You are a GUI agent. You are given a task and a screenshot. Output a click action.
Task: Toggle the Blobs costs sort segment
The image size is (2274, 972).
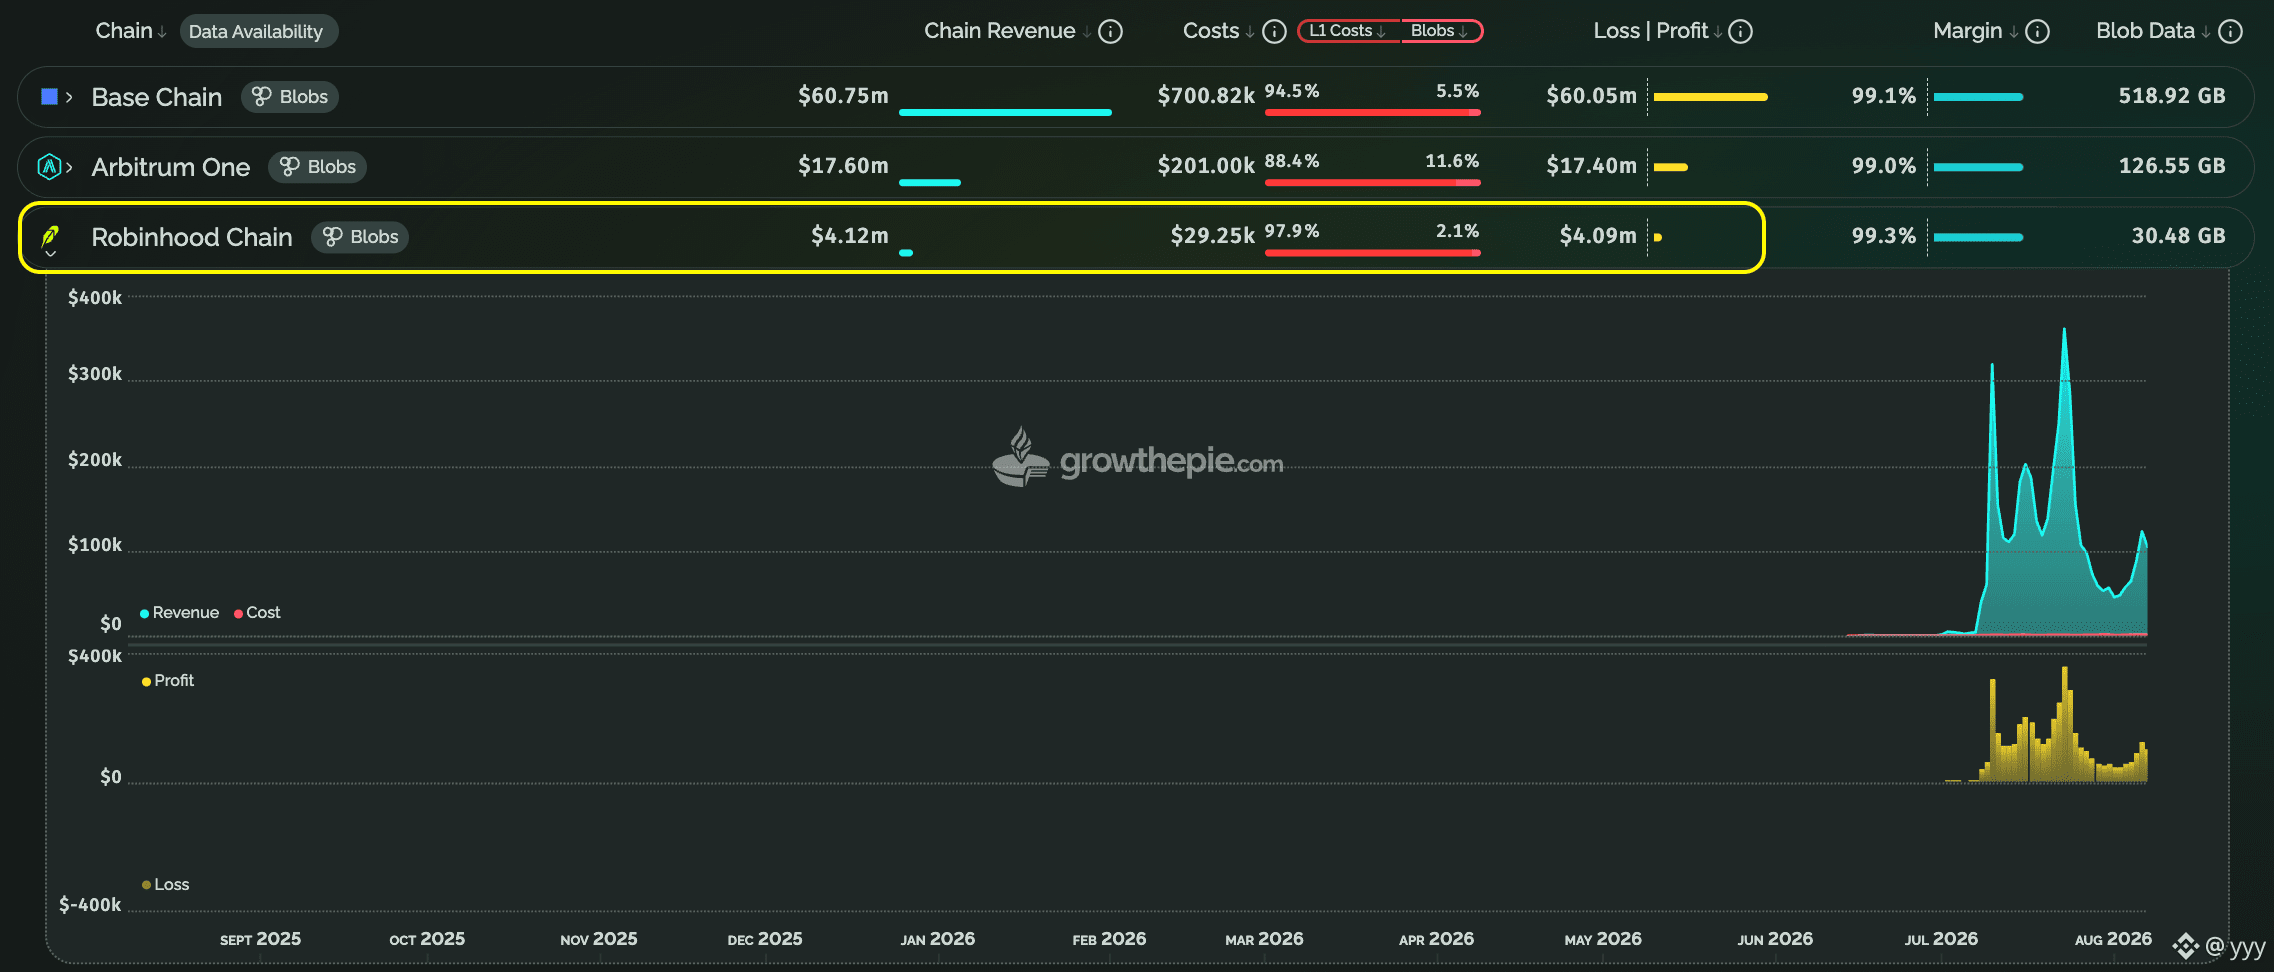click(x=1440, y=31)
